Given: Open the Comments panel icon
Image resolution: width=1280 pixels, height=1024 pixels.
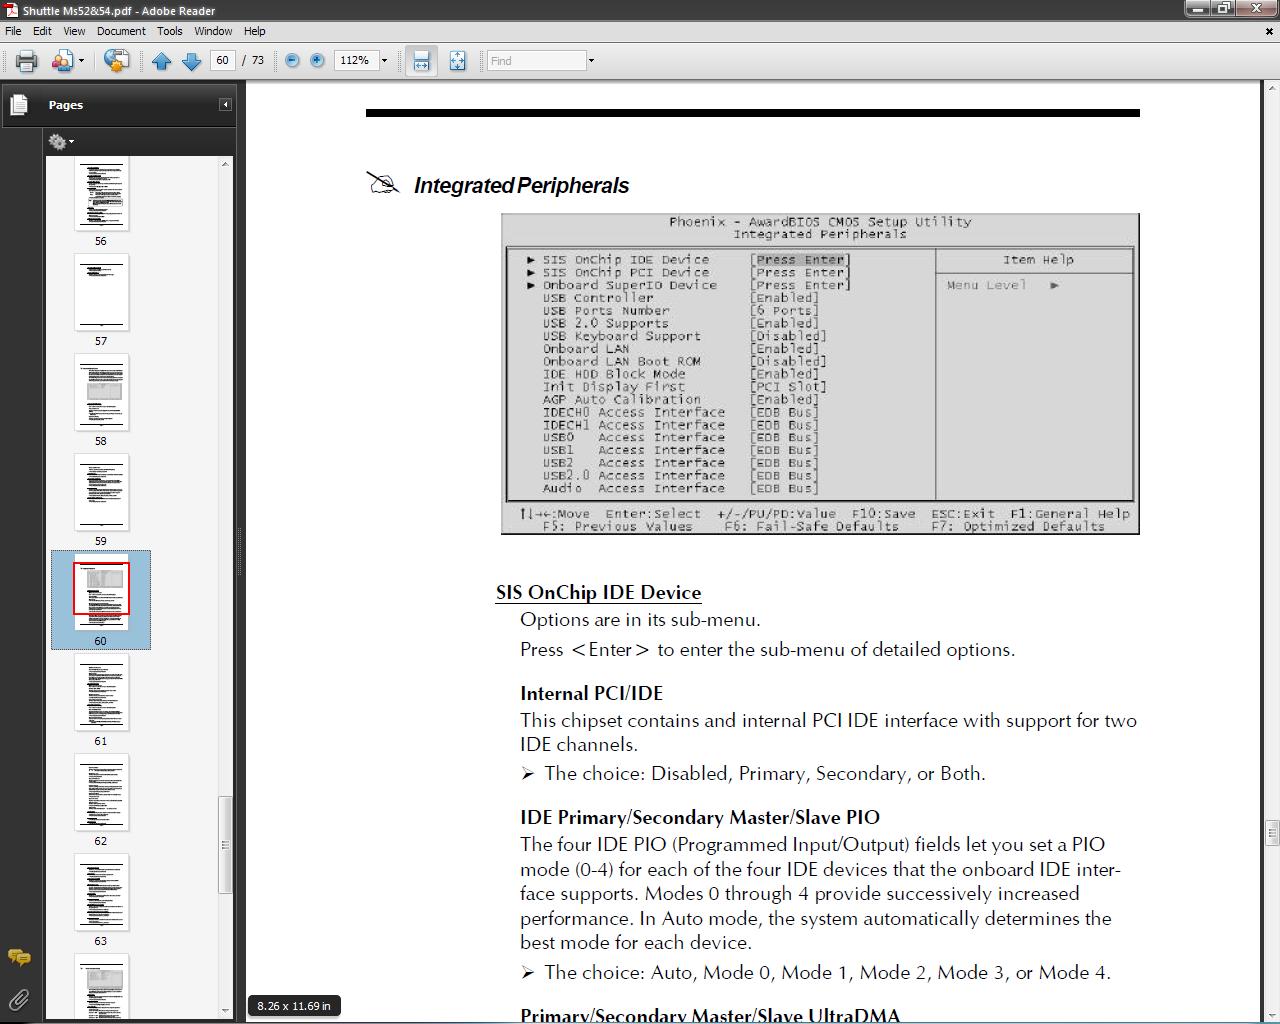Looking at the screenshot, I should [19, 958].
